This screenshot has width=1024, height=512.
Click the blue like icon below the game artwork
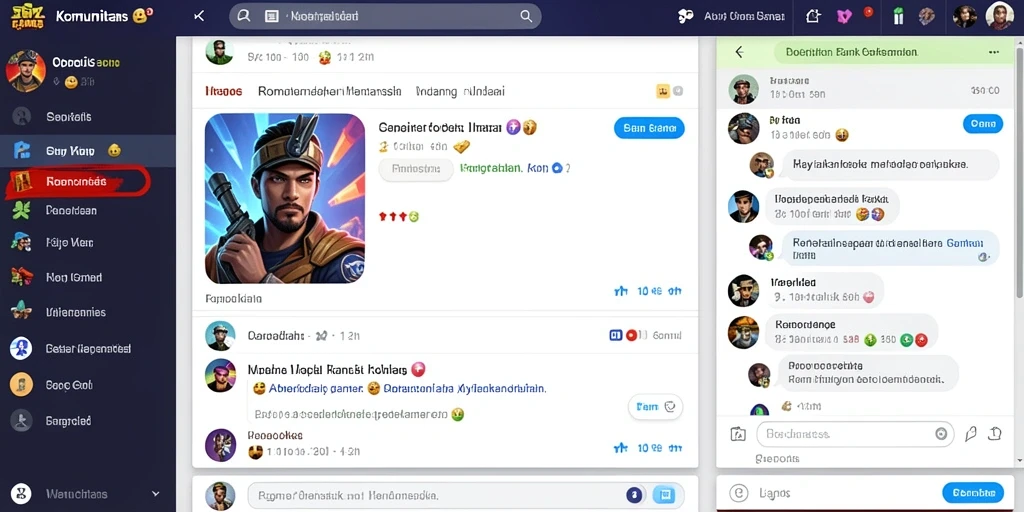tap(620, 291)
